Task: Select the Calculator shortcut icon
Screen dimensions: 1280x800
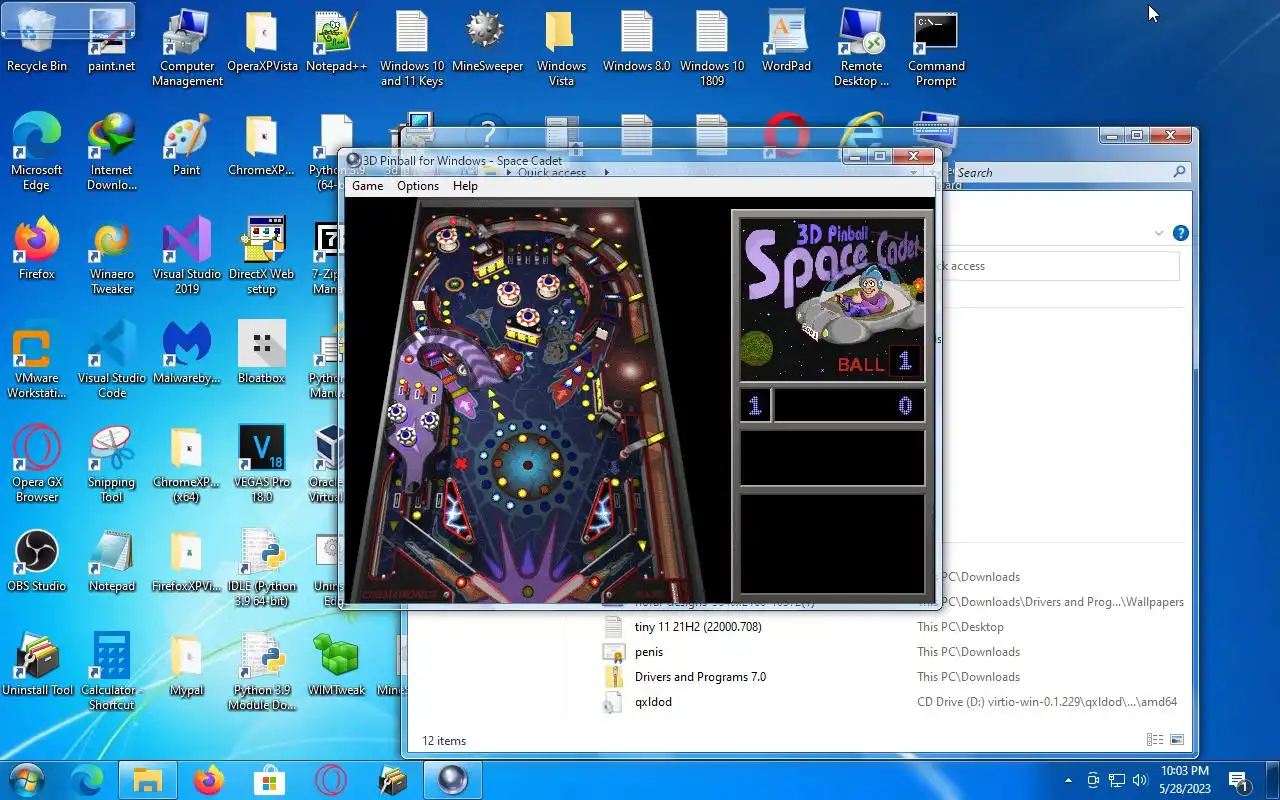Action: (x=112, y=672)
